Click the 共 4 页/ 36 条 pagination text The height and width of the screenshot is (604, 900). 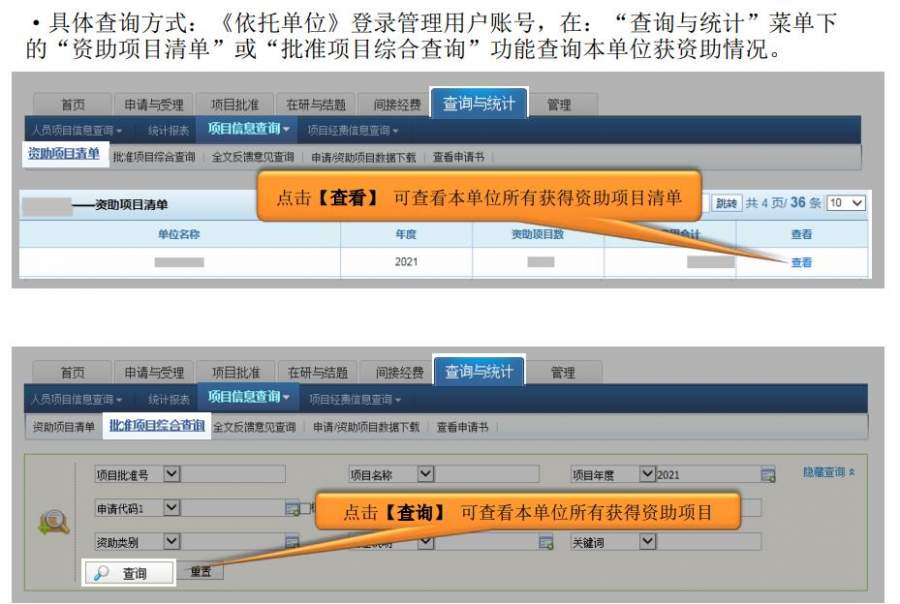(783, 203)
